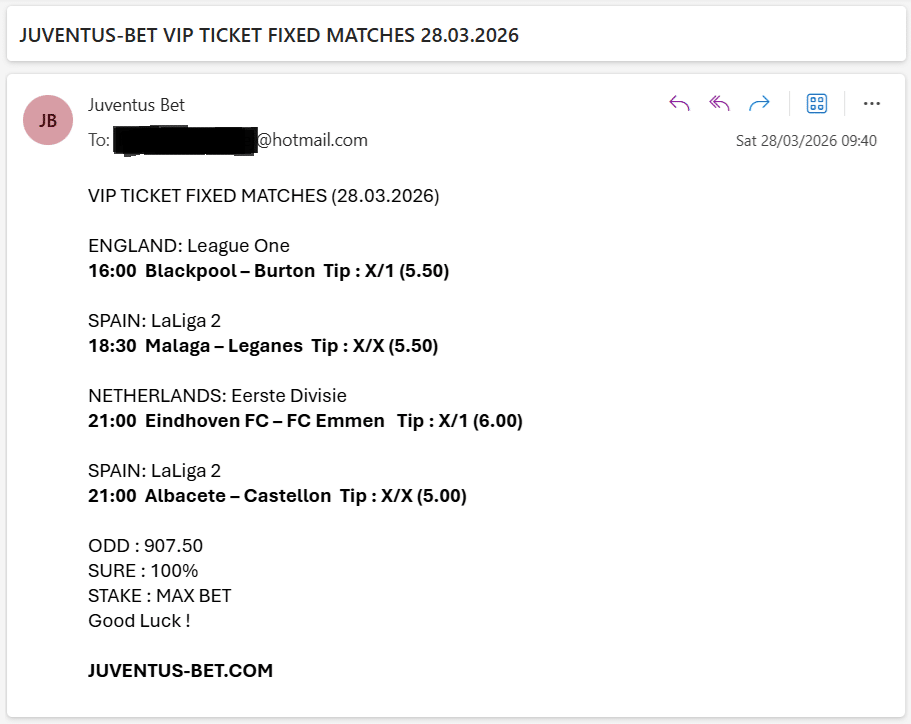Screen dimensions: 911x724
Task: Open the Apps grid icon
Action: click(817, 103)
